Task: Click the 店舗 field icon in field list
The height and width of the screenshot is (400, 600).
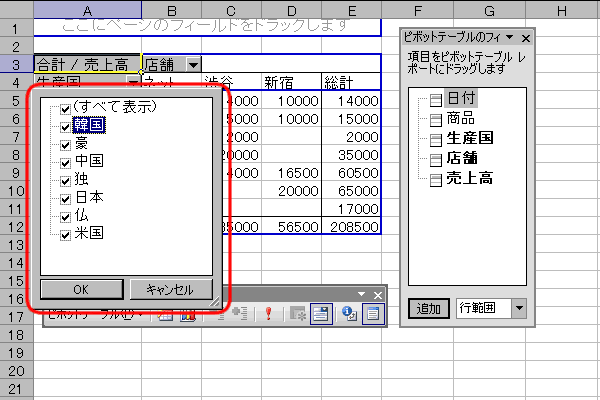Action: click(435, 160)
